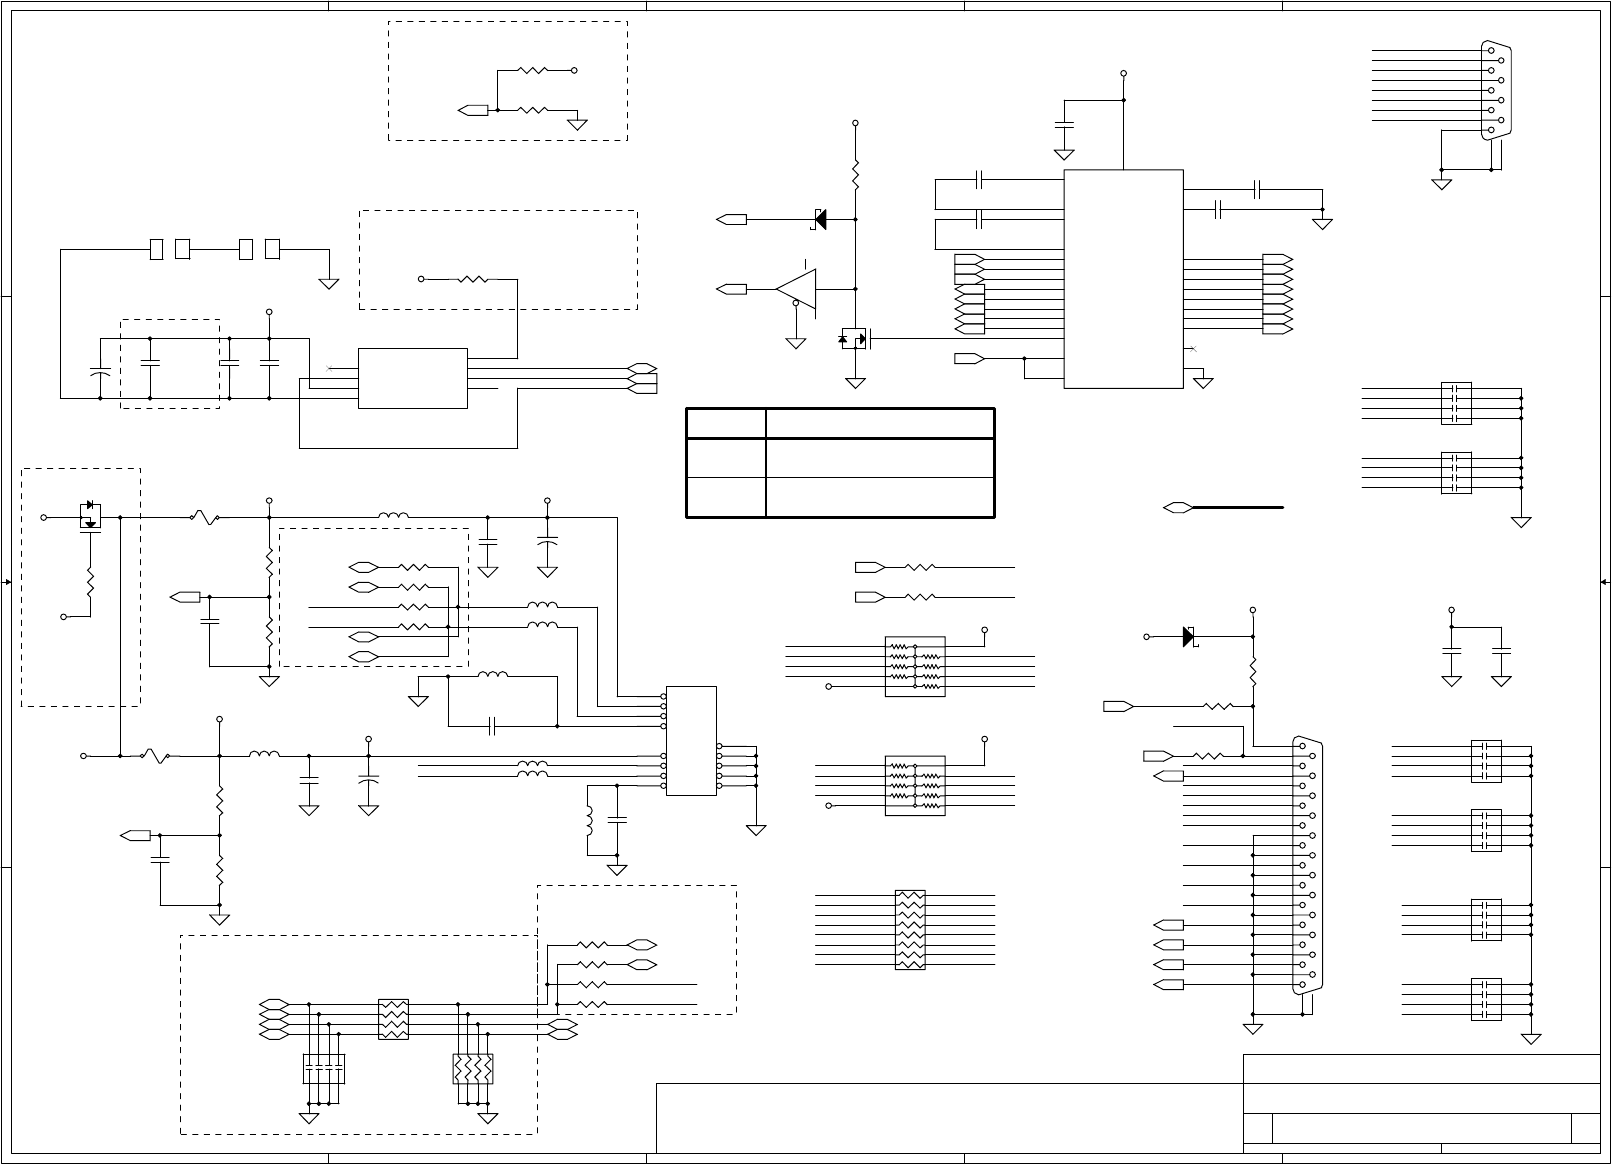Select the small IC block beside polarized capacitor
Image resolution: width=1612 pixels, height=1164 pixels.
[413, 378]
